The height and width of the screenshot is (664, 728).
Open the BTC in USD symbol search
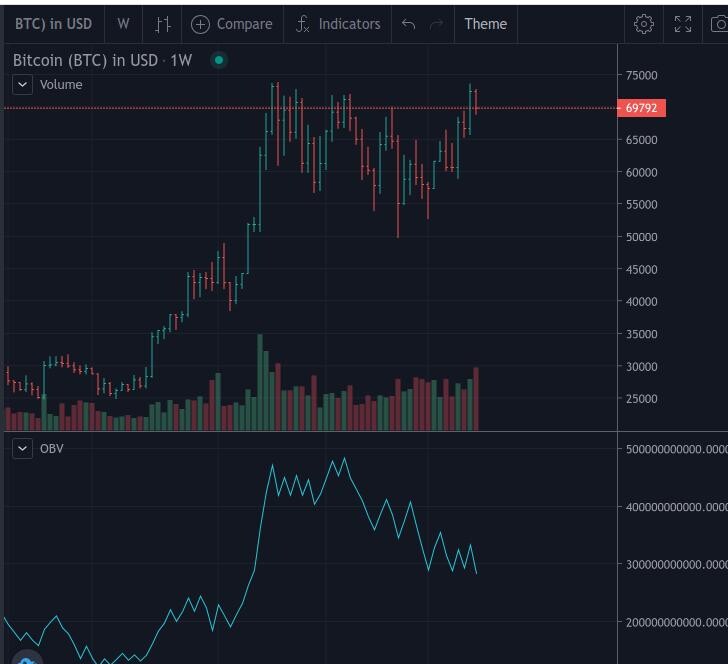(x=54, y=24)
